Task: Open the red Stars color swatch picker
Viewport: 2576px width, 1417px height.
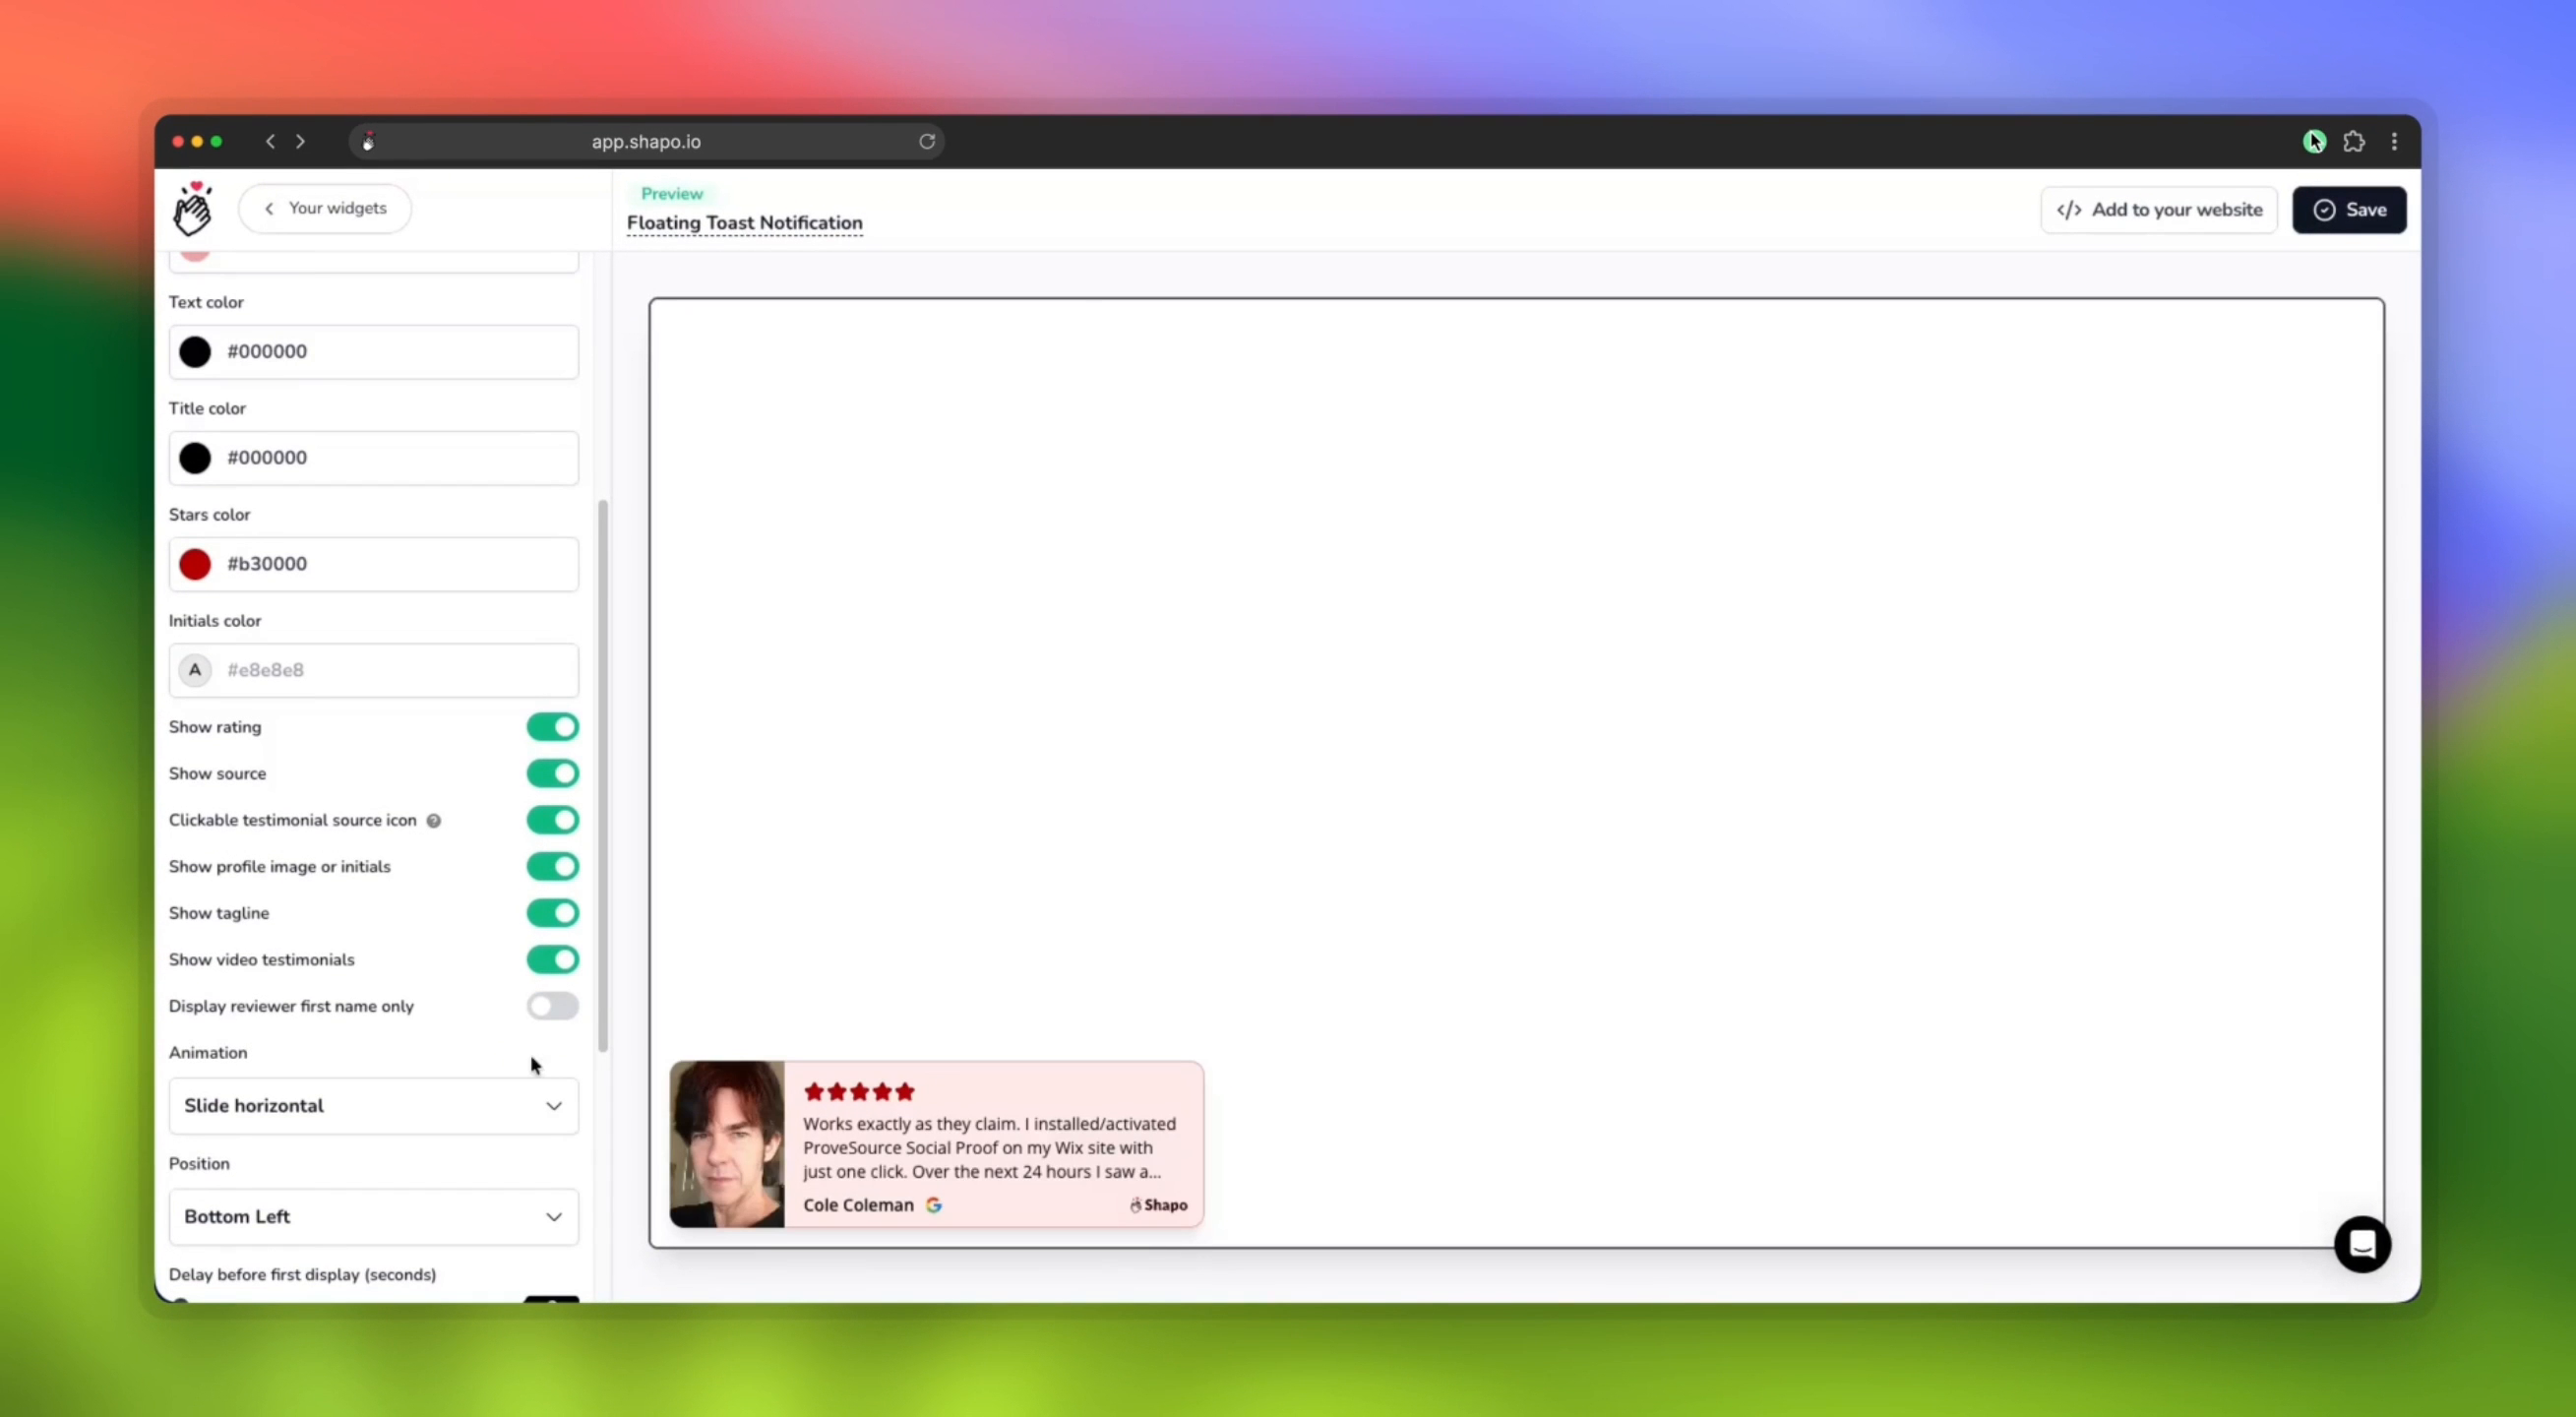Action: tap(195, 564)
